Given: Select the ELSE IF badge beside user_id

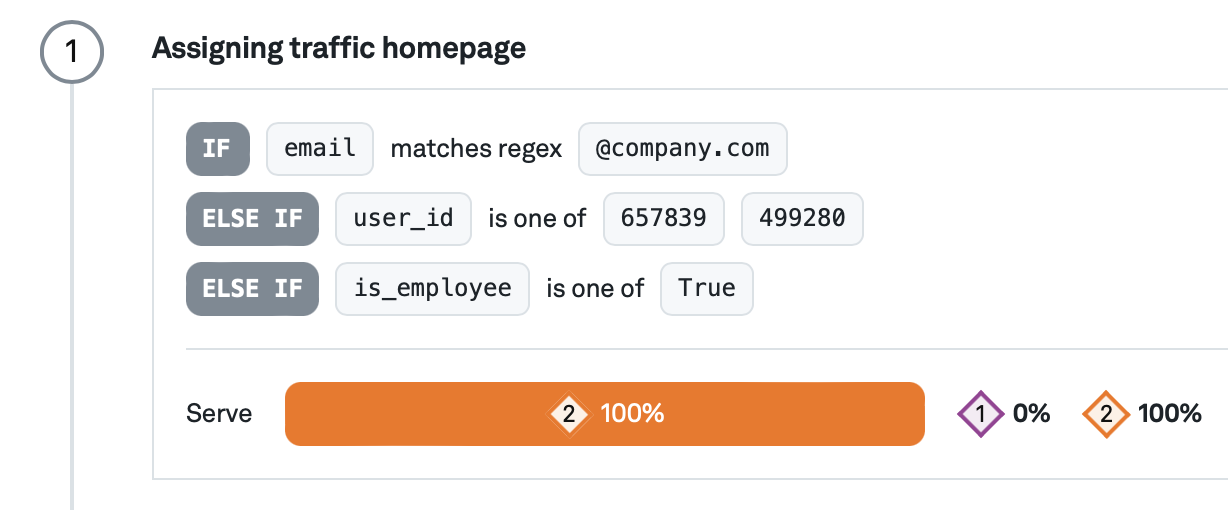Looking at the screenshot, I should (252, 219).
